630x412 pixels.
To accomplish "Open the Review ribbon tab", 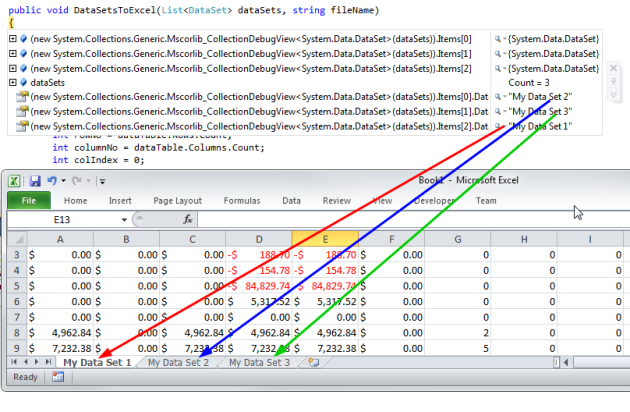I will (x=337, y=201).
